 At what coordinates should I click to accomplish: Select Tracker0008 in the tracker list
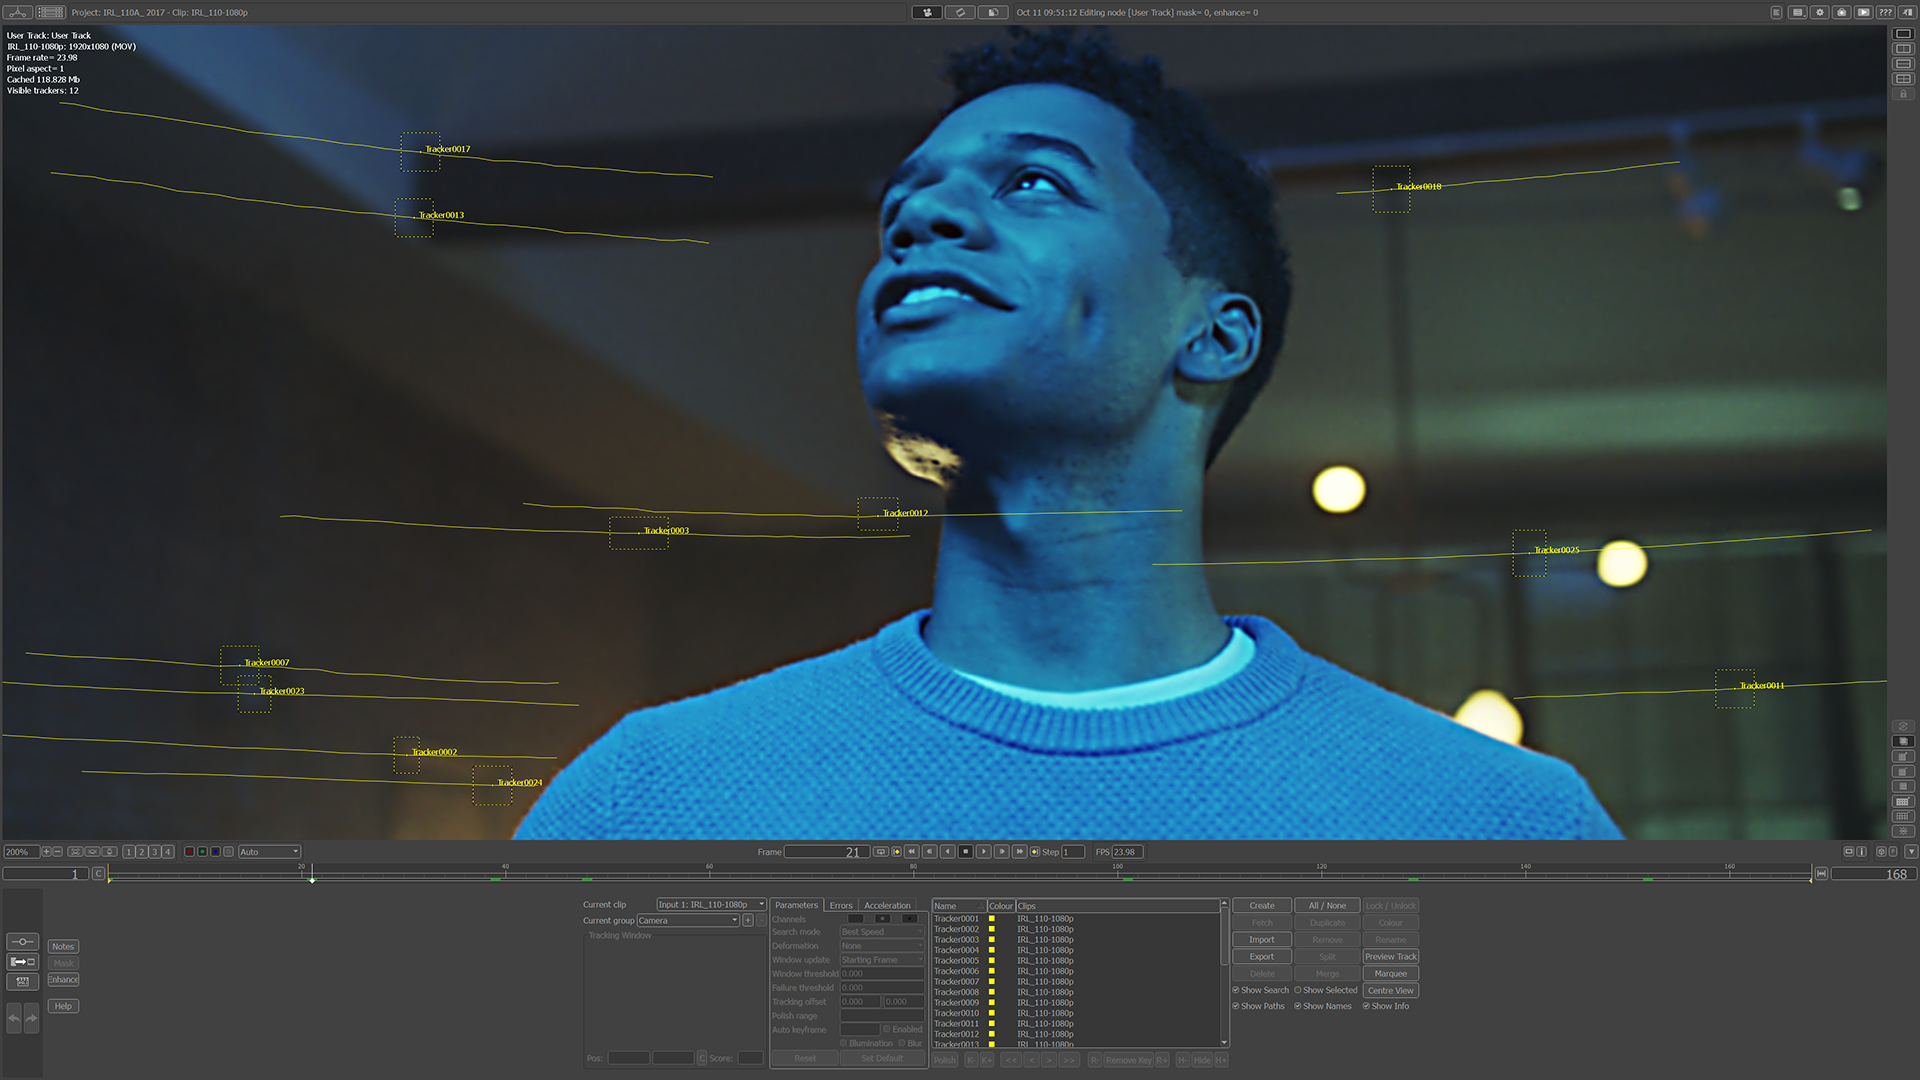[957, 992]
